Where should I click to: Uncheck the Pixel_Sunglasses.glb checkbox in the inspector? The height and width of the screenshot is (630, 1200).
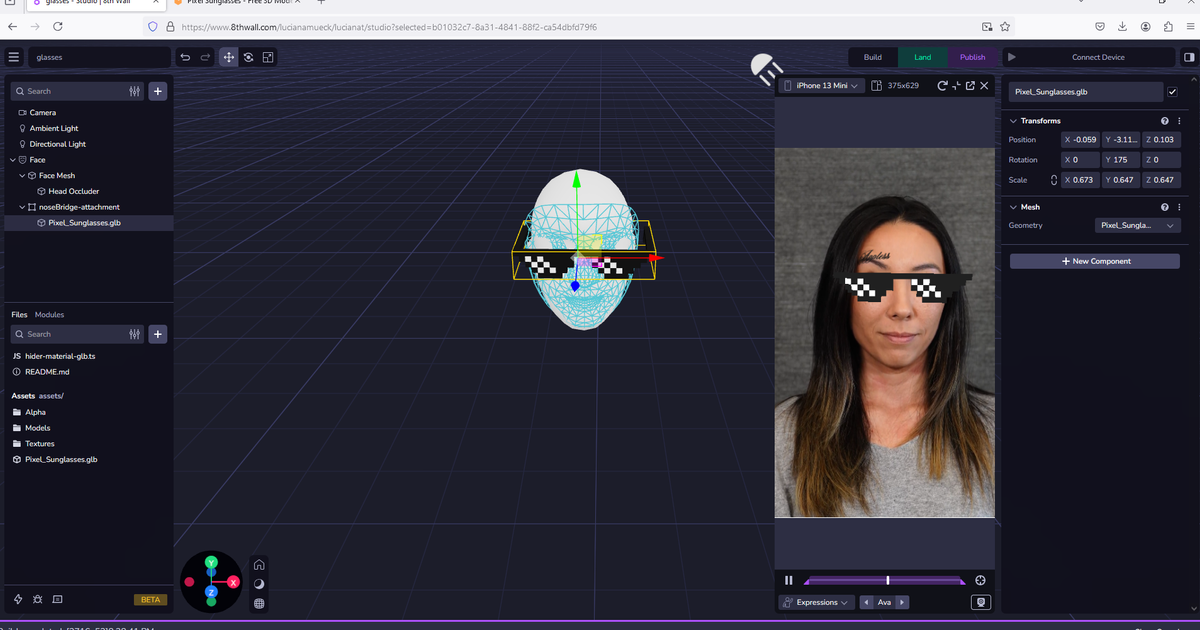(x=1172, y=90)
